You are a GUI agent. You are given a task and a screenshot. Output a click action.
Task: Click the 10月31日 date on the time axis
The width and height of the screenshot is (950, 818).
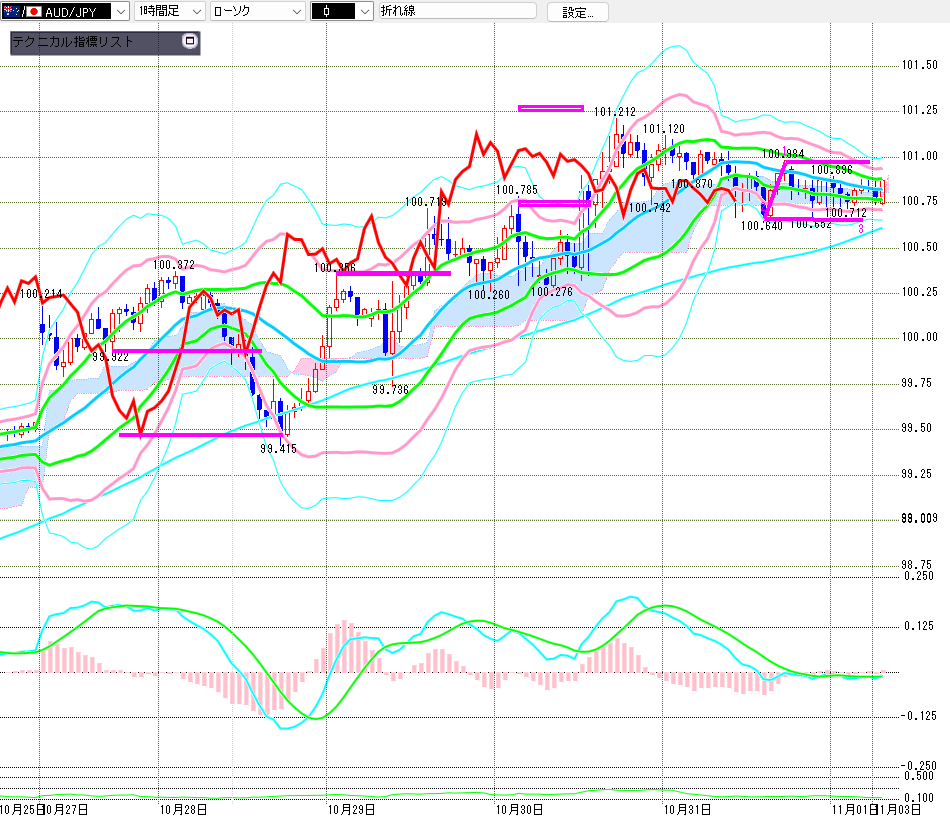click(x=688, y=808)
